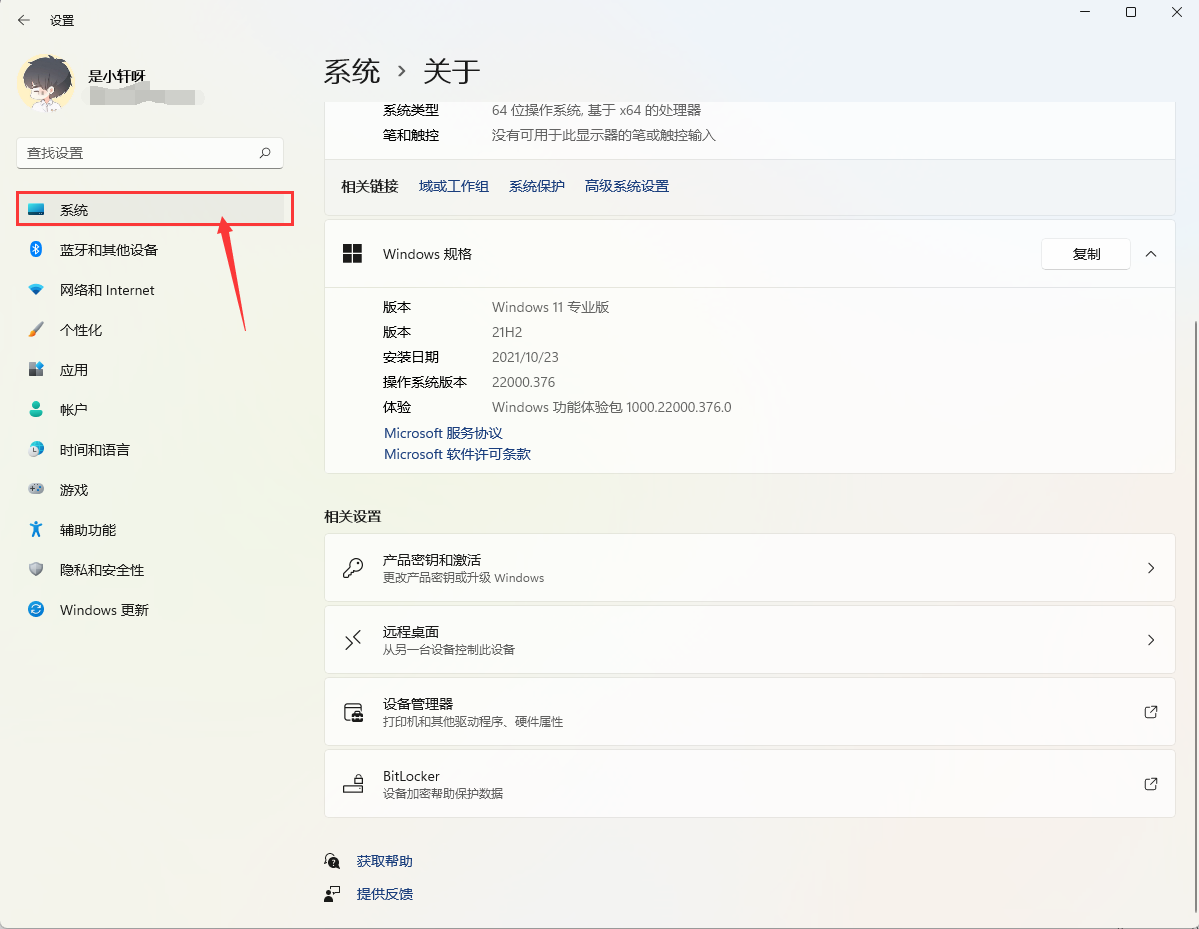Open Microsoft 服务协议 link
This screenshot has width=1199, height=929.
coord(443,432)
